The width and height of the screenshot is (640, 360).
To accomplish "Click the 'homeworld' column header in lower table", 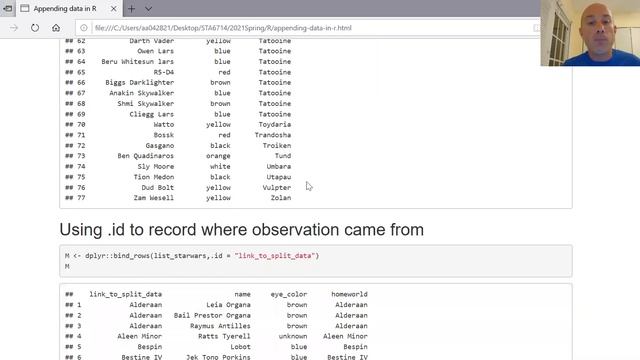I will click(349, 294).
